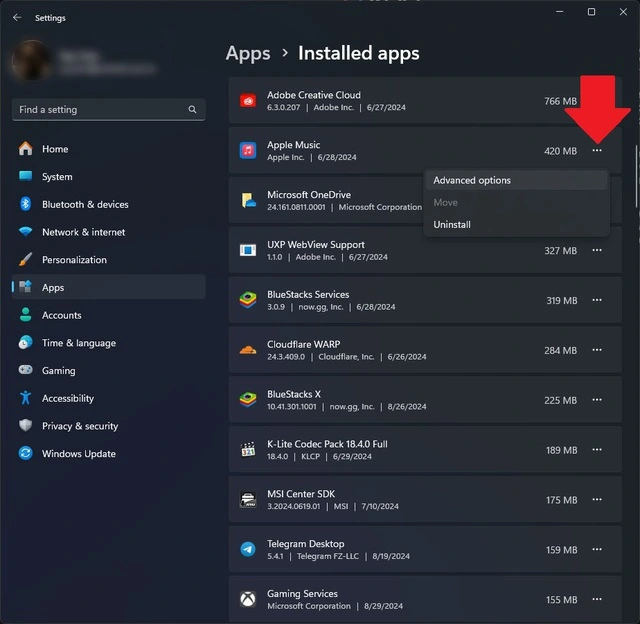This screenshot has width=640, height=624.
Task: Open more options for Telegram Desktop
Action: (x=597, y=549)
